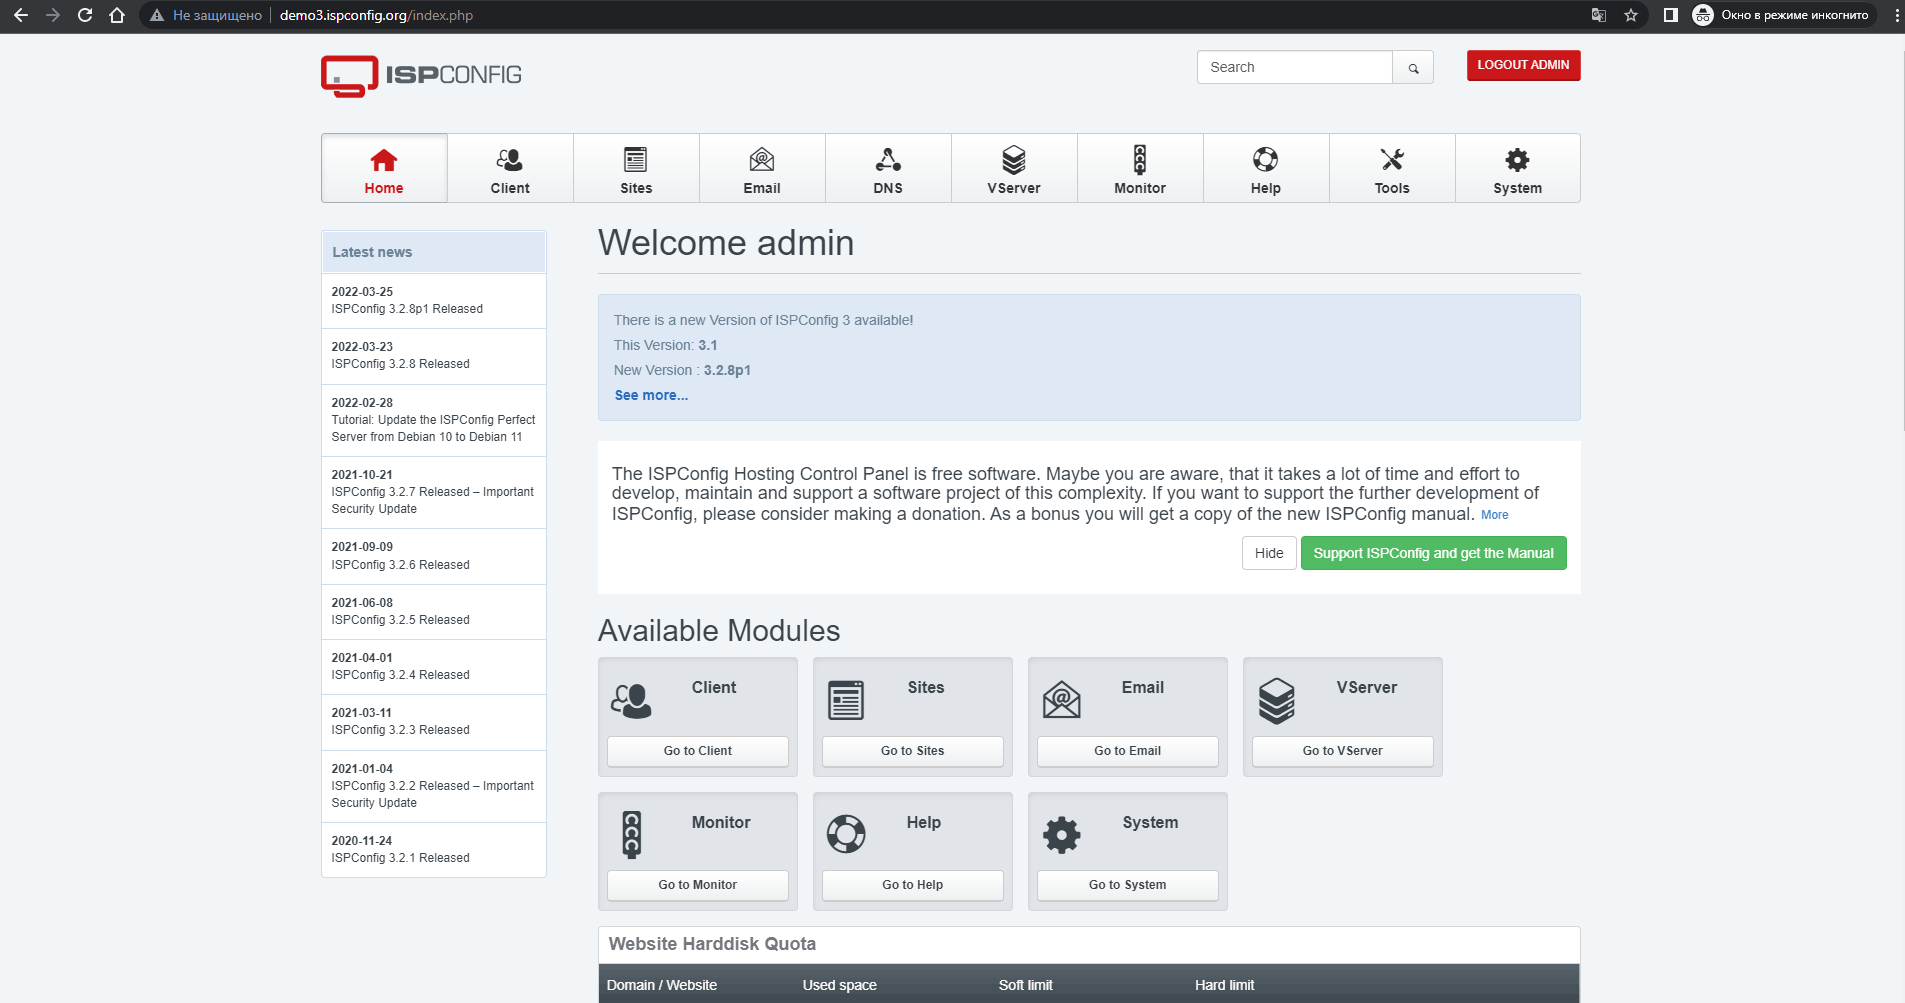The image size is (1905, 1003).
Task: Open Monitor in the top navigation
Action: pyautogui.click(x=1140, y=169)
